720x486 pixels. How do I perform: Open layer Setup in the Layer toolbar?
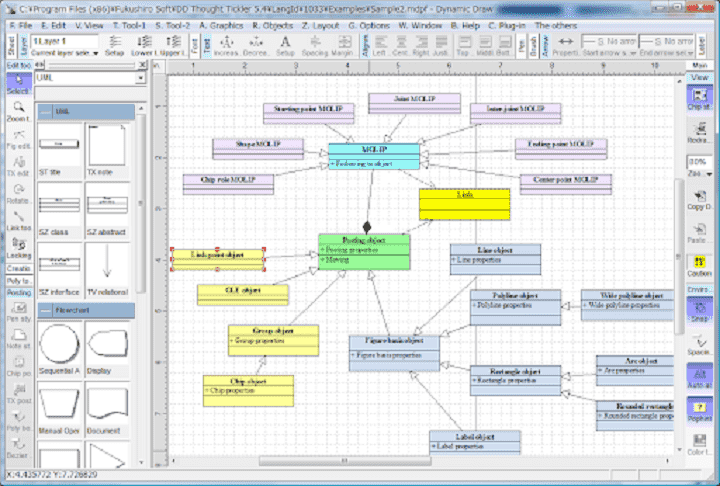point(114,46)
